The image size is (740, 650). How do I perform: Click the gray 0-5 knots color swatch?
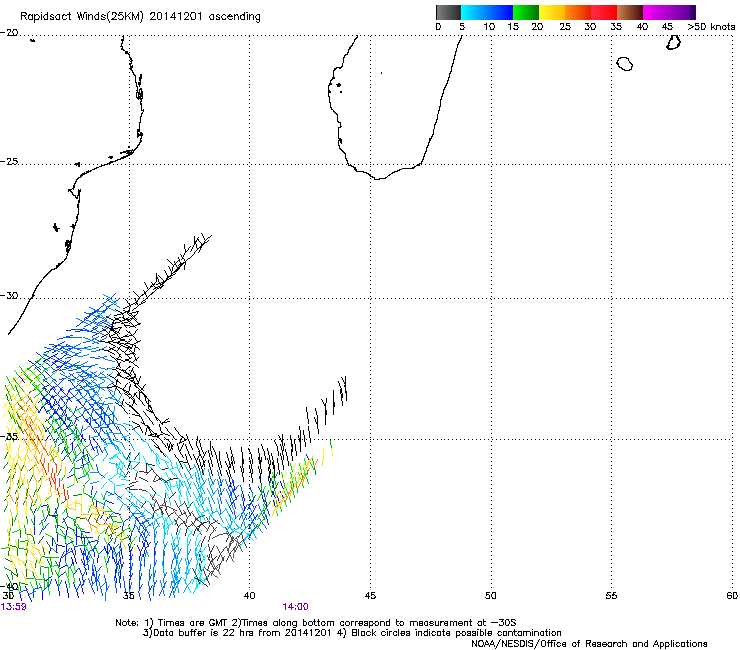(448, 12)
